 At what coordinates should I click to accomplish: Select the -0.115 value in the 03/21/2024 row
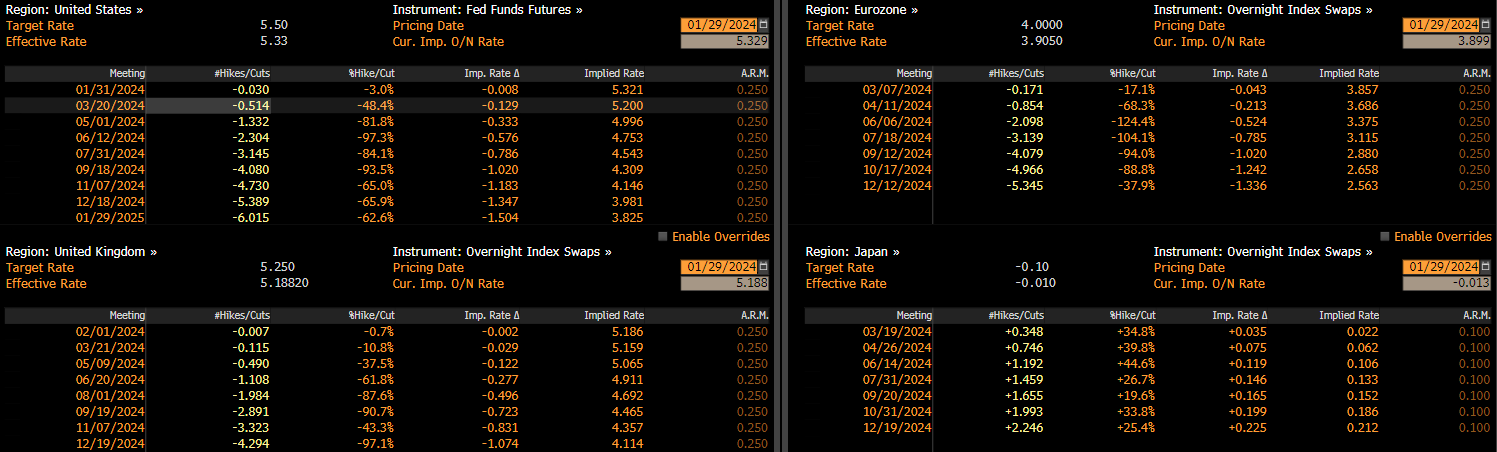click(251, 348)
